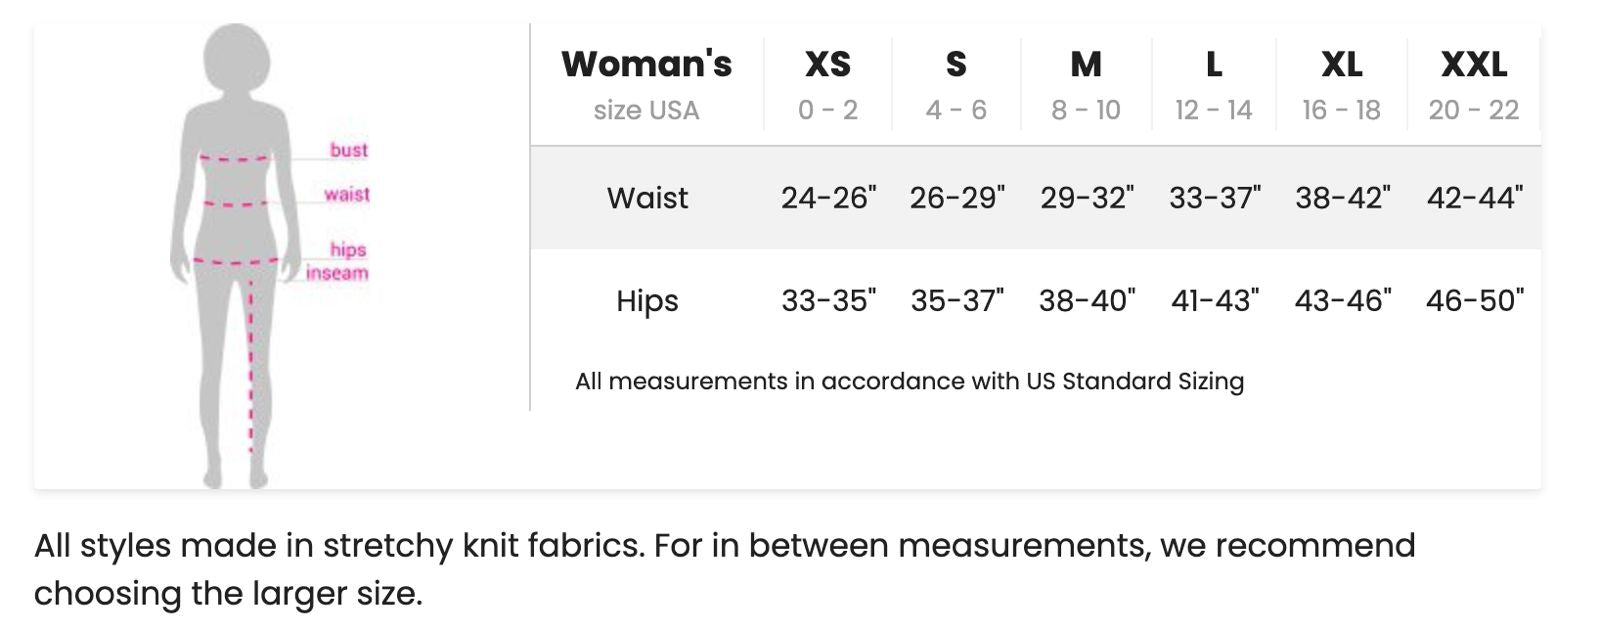Click the Woman's table heading

coord(646,64)
